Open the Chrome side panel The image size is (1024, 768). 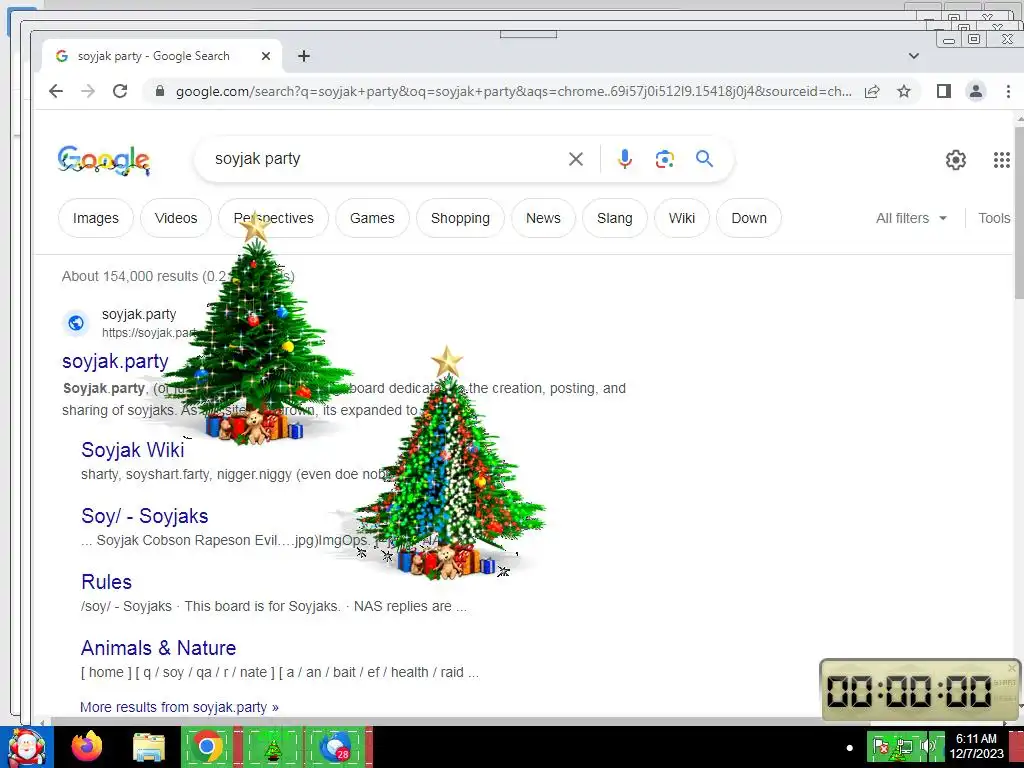(x=944, y=91)
